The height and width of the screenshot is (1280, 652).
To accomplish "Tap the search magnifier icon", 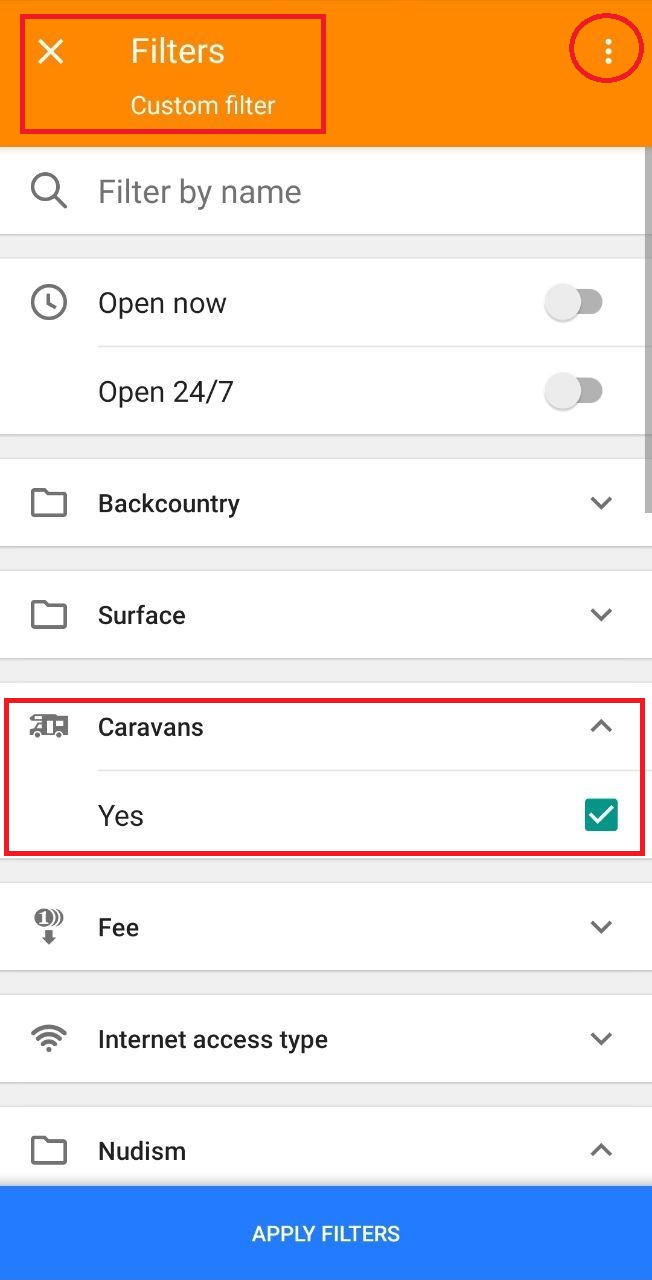I will [49, 191].
